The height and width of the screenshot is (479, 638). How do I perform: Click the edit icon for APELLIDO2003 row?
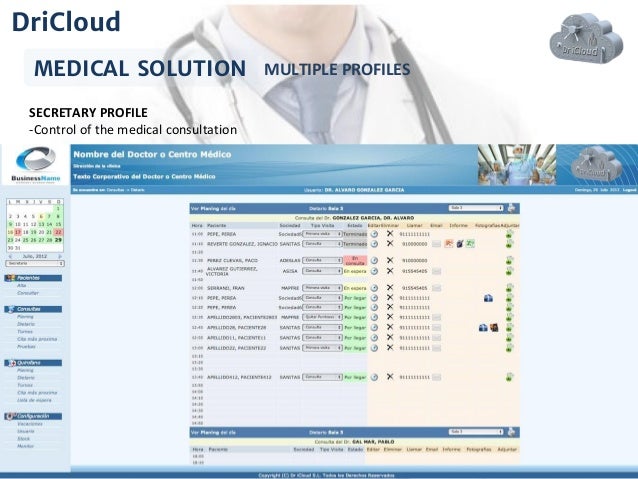pos(374,317)
